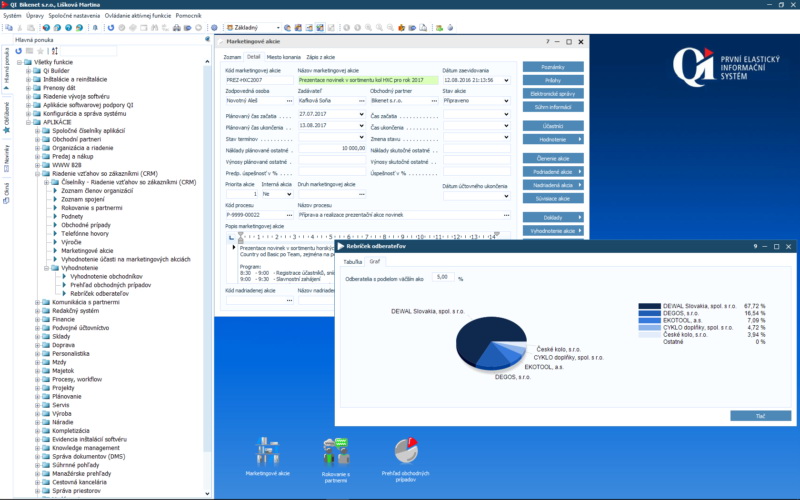Open Marketingové akcie in the tree

tap(87, 251)
